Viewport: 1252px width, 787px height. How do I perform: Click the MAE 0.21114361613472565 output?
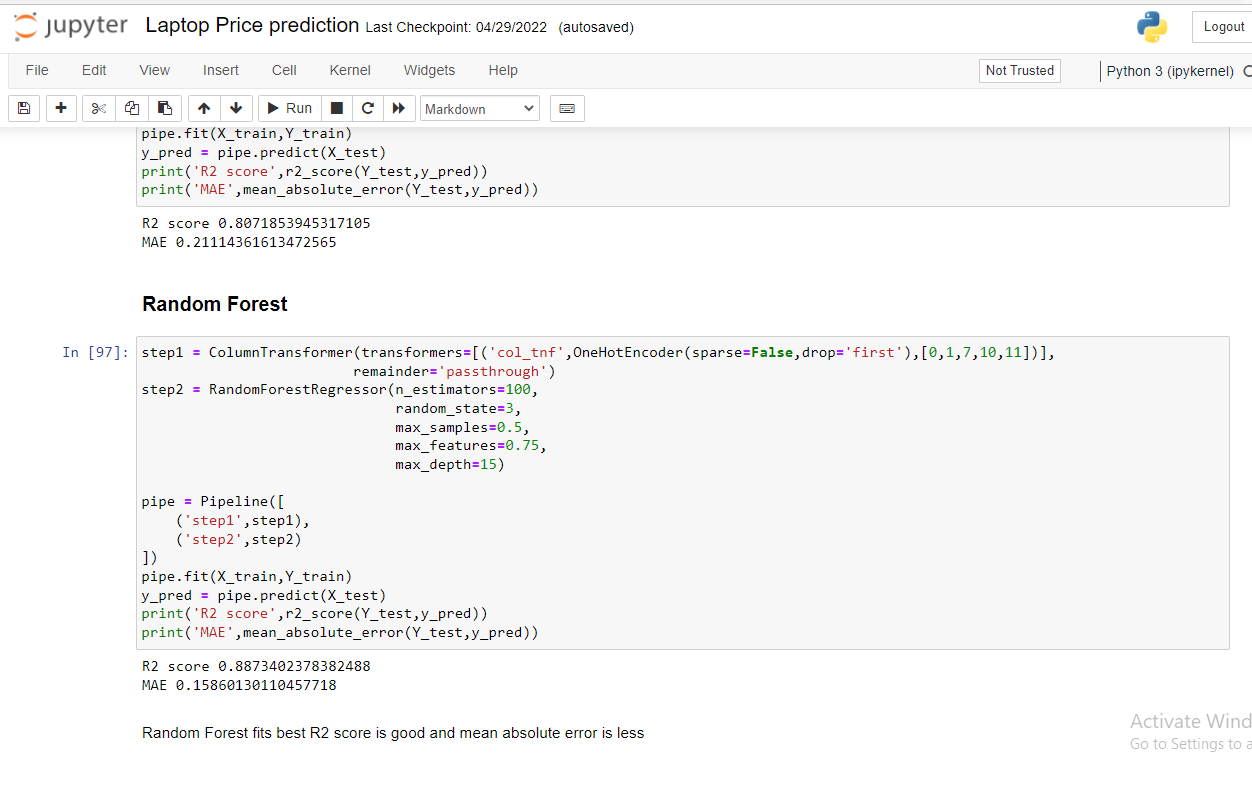pyautogui.click(x=239, y=242)
